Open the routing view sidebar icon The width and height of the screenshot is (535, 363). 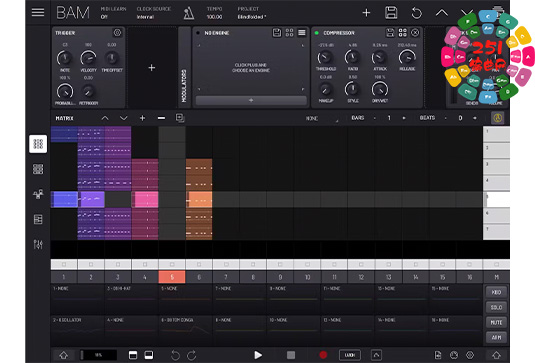tap(38, 194)
